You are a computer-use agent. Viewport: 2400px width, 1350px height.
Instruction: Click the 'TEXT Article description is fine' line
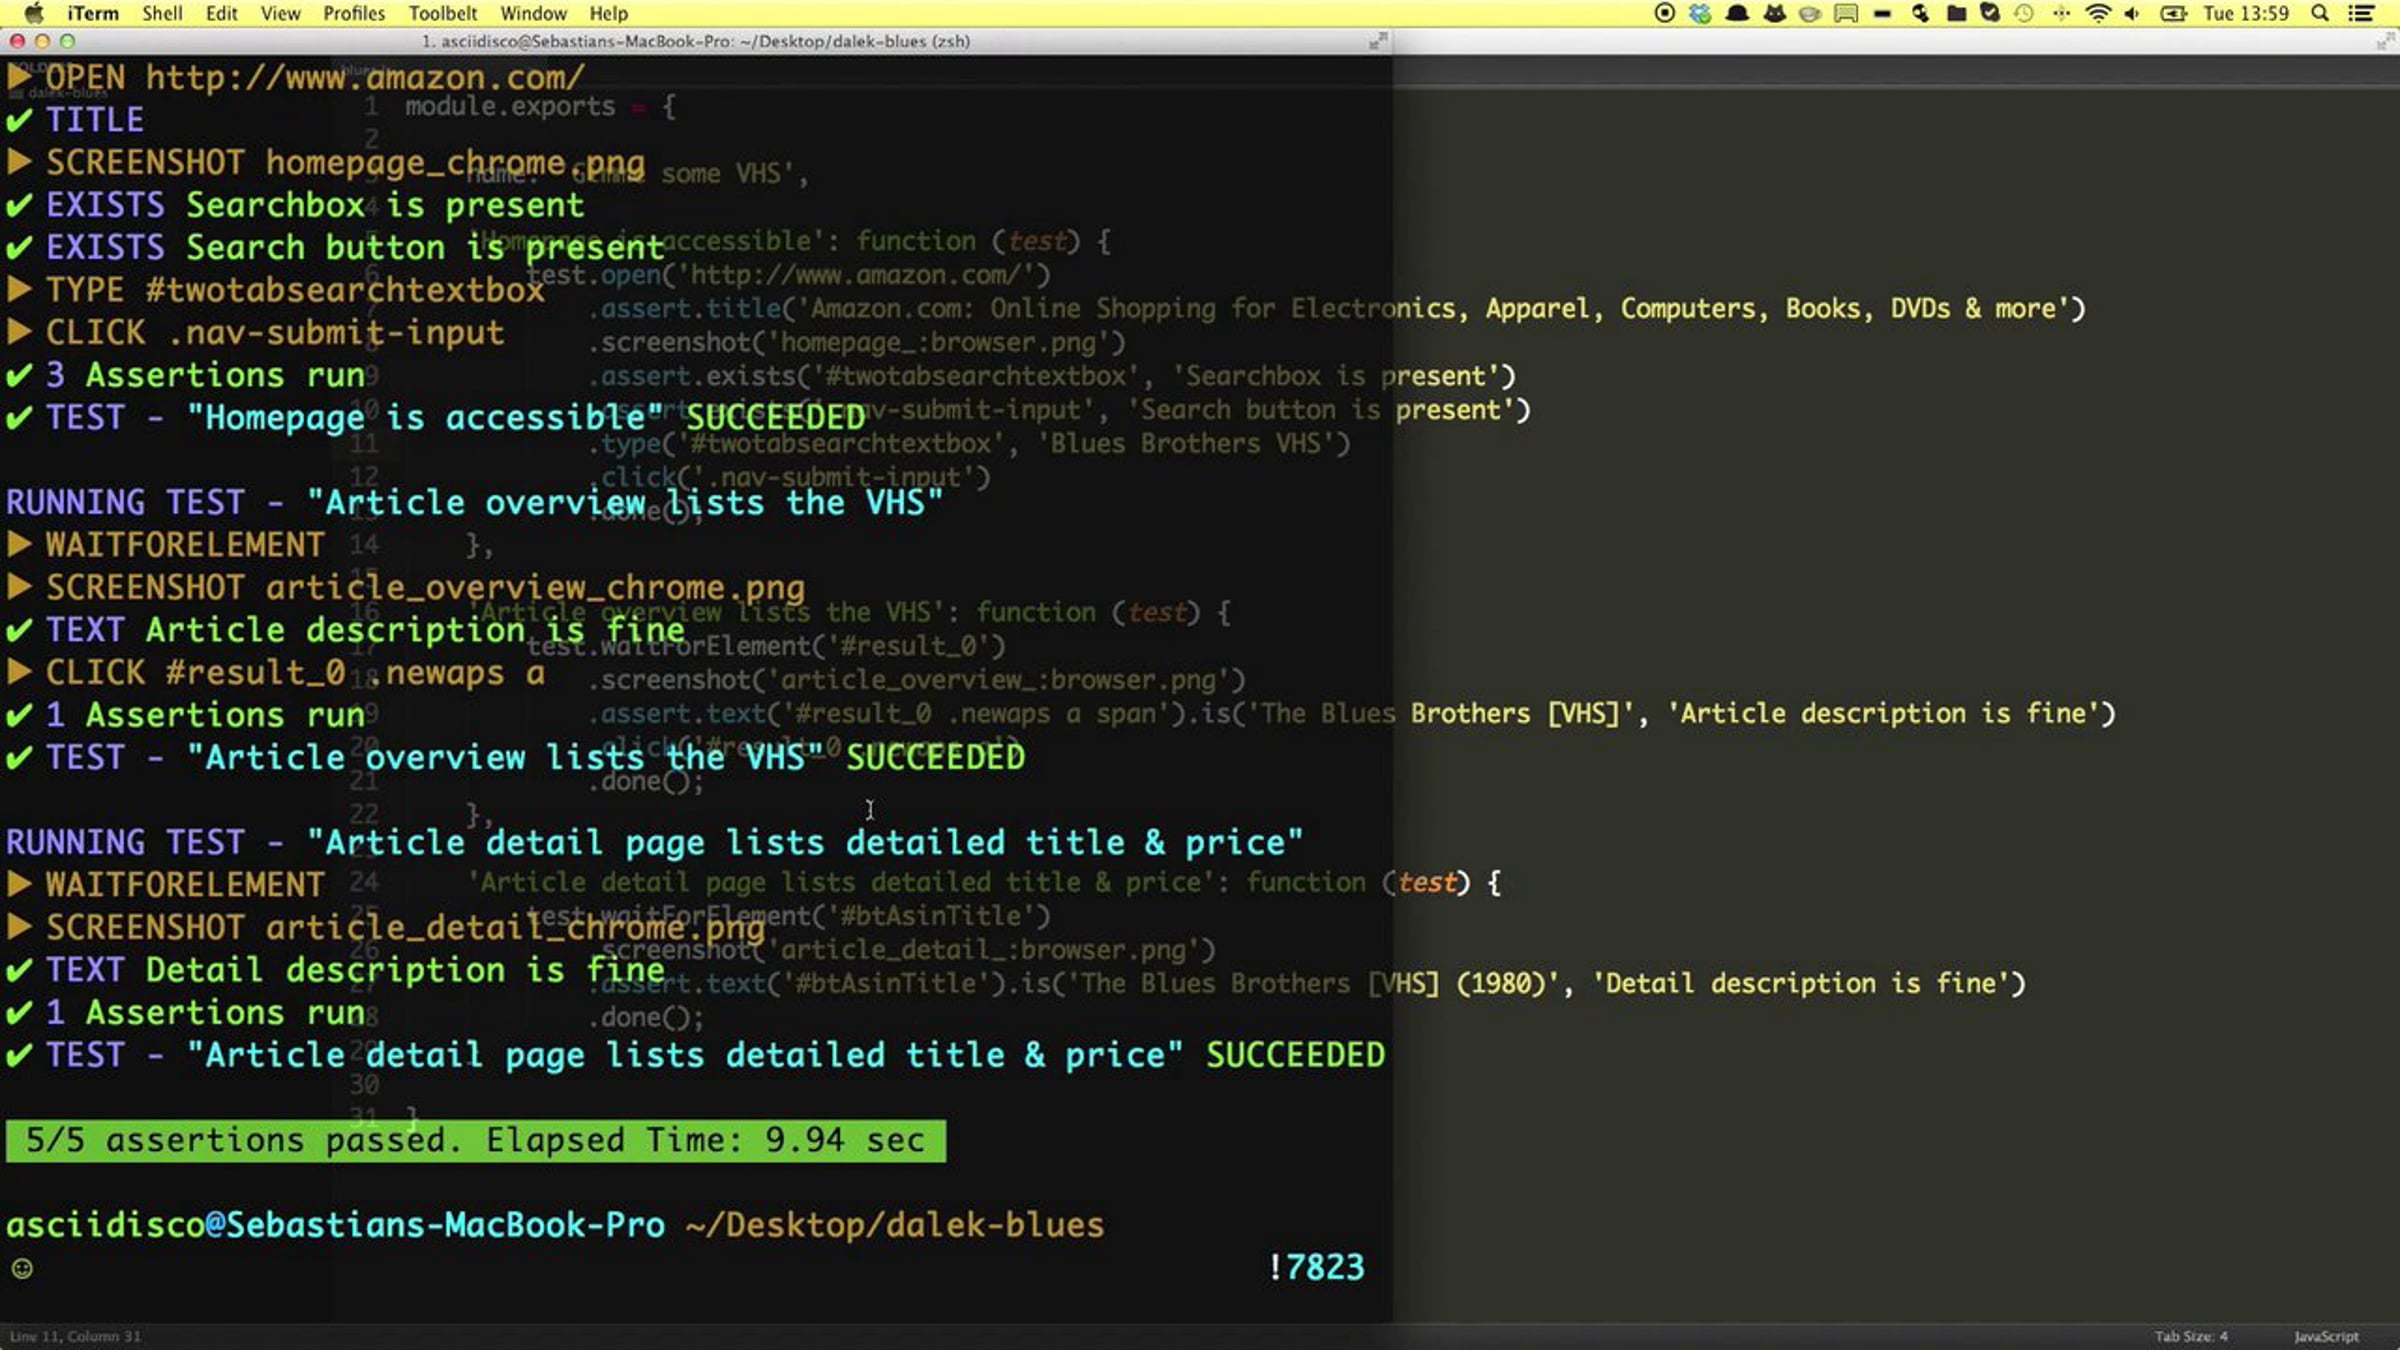346,630
